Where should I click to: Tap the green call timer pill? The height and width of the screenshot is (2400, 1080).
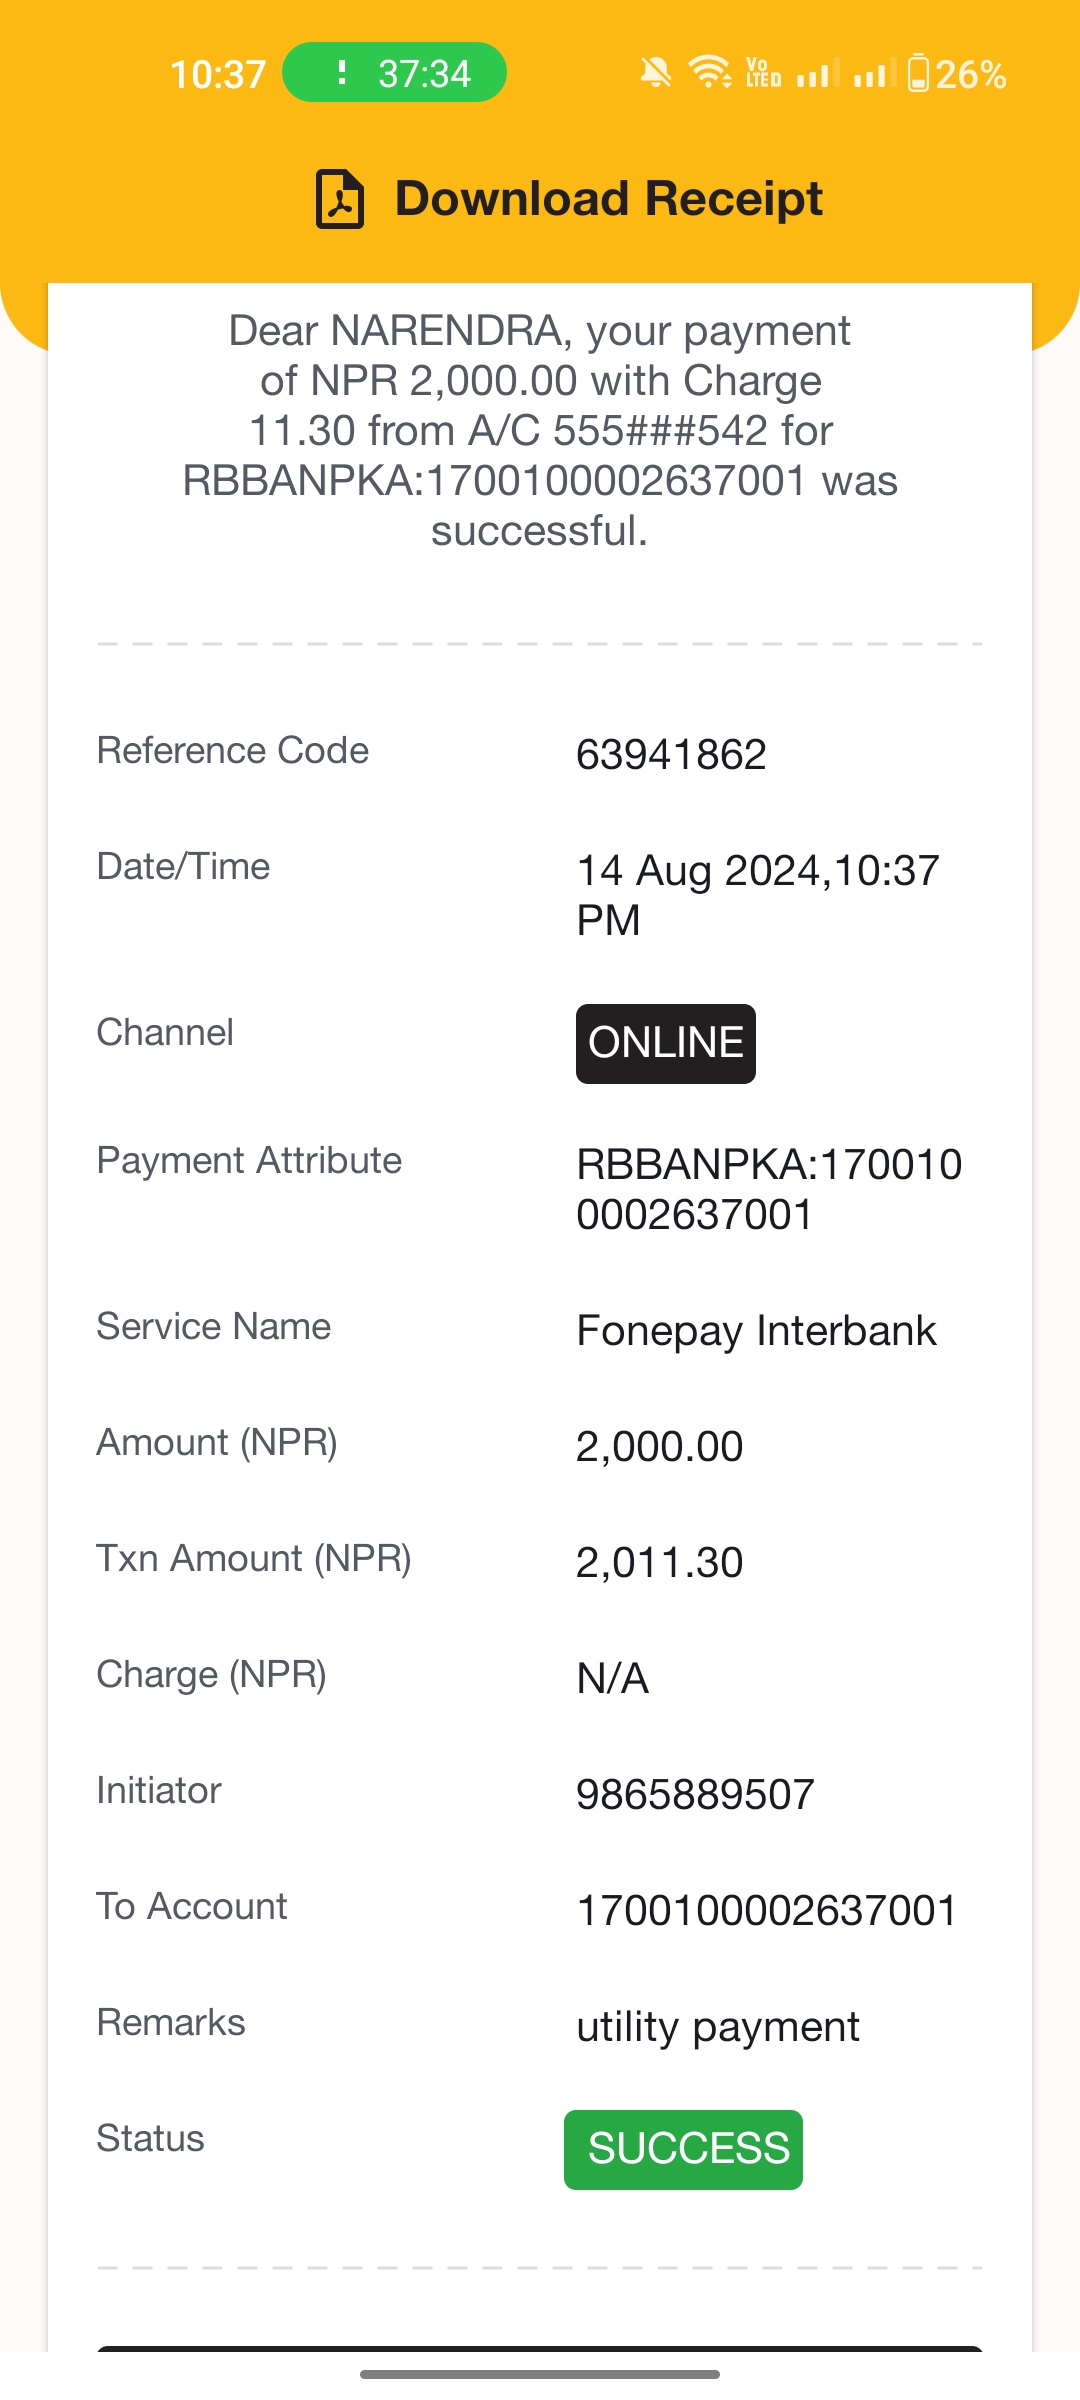point(394,72)
